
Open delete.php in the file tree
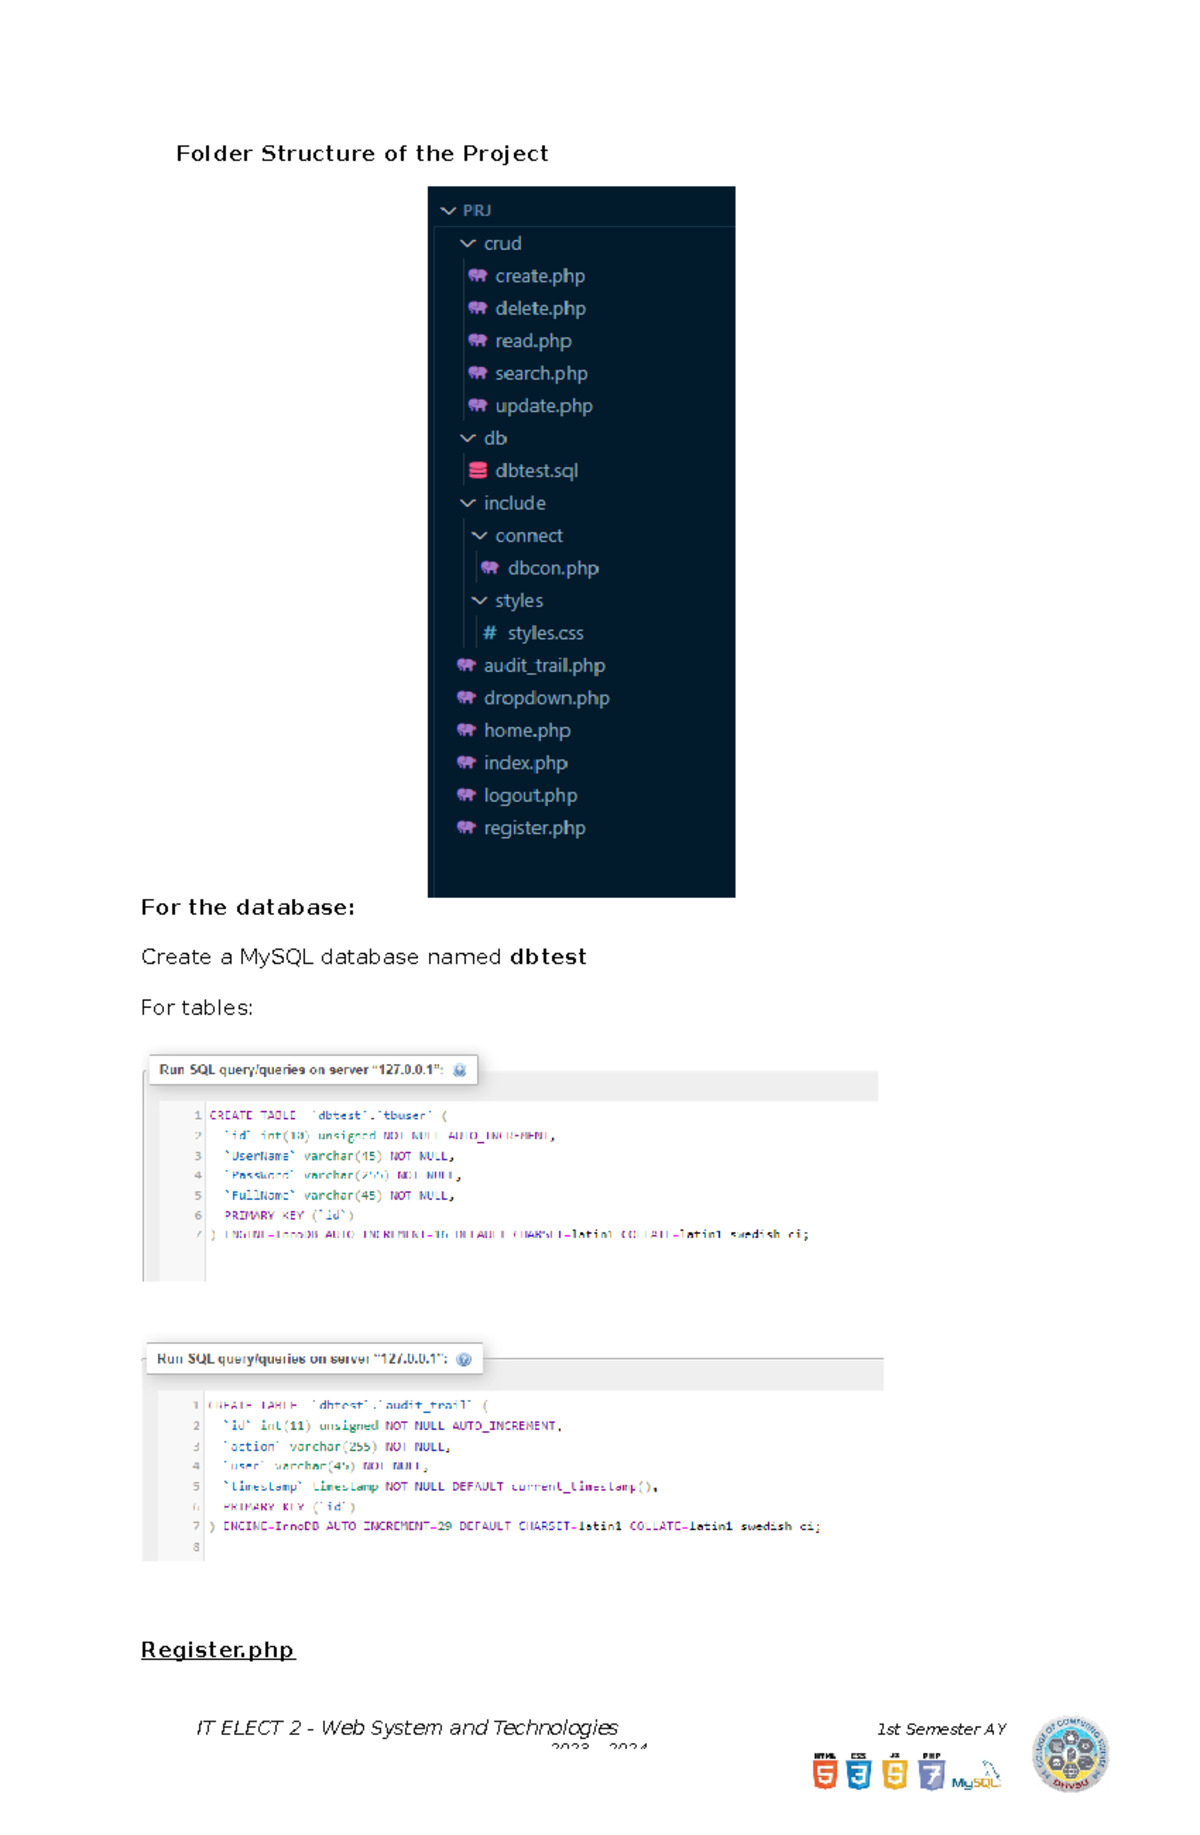pyautogui.click(x=540, y=308)
